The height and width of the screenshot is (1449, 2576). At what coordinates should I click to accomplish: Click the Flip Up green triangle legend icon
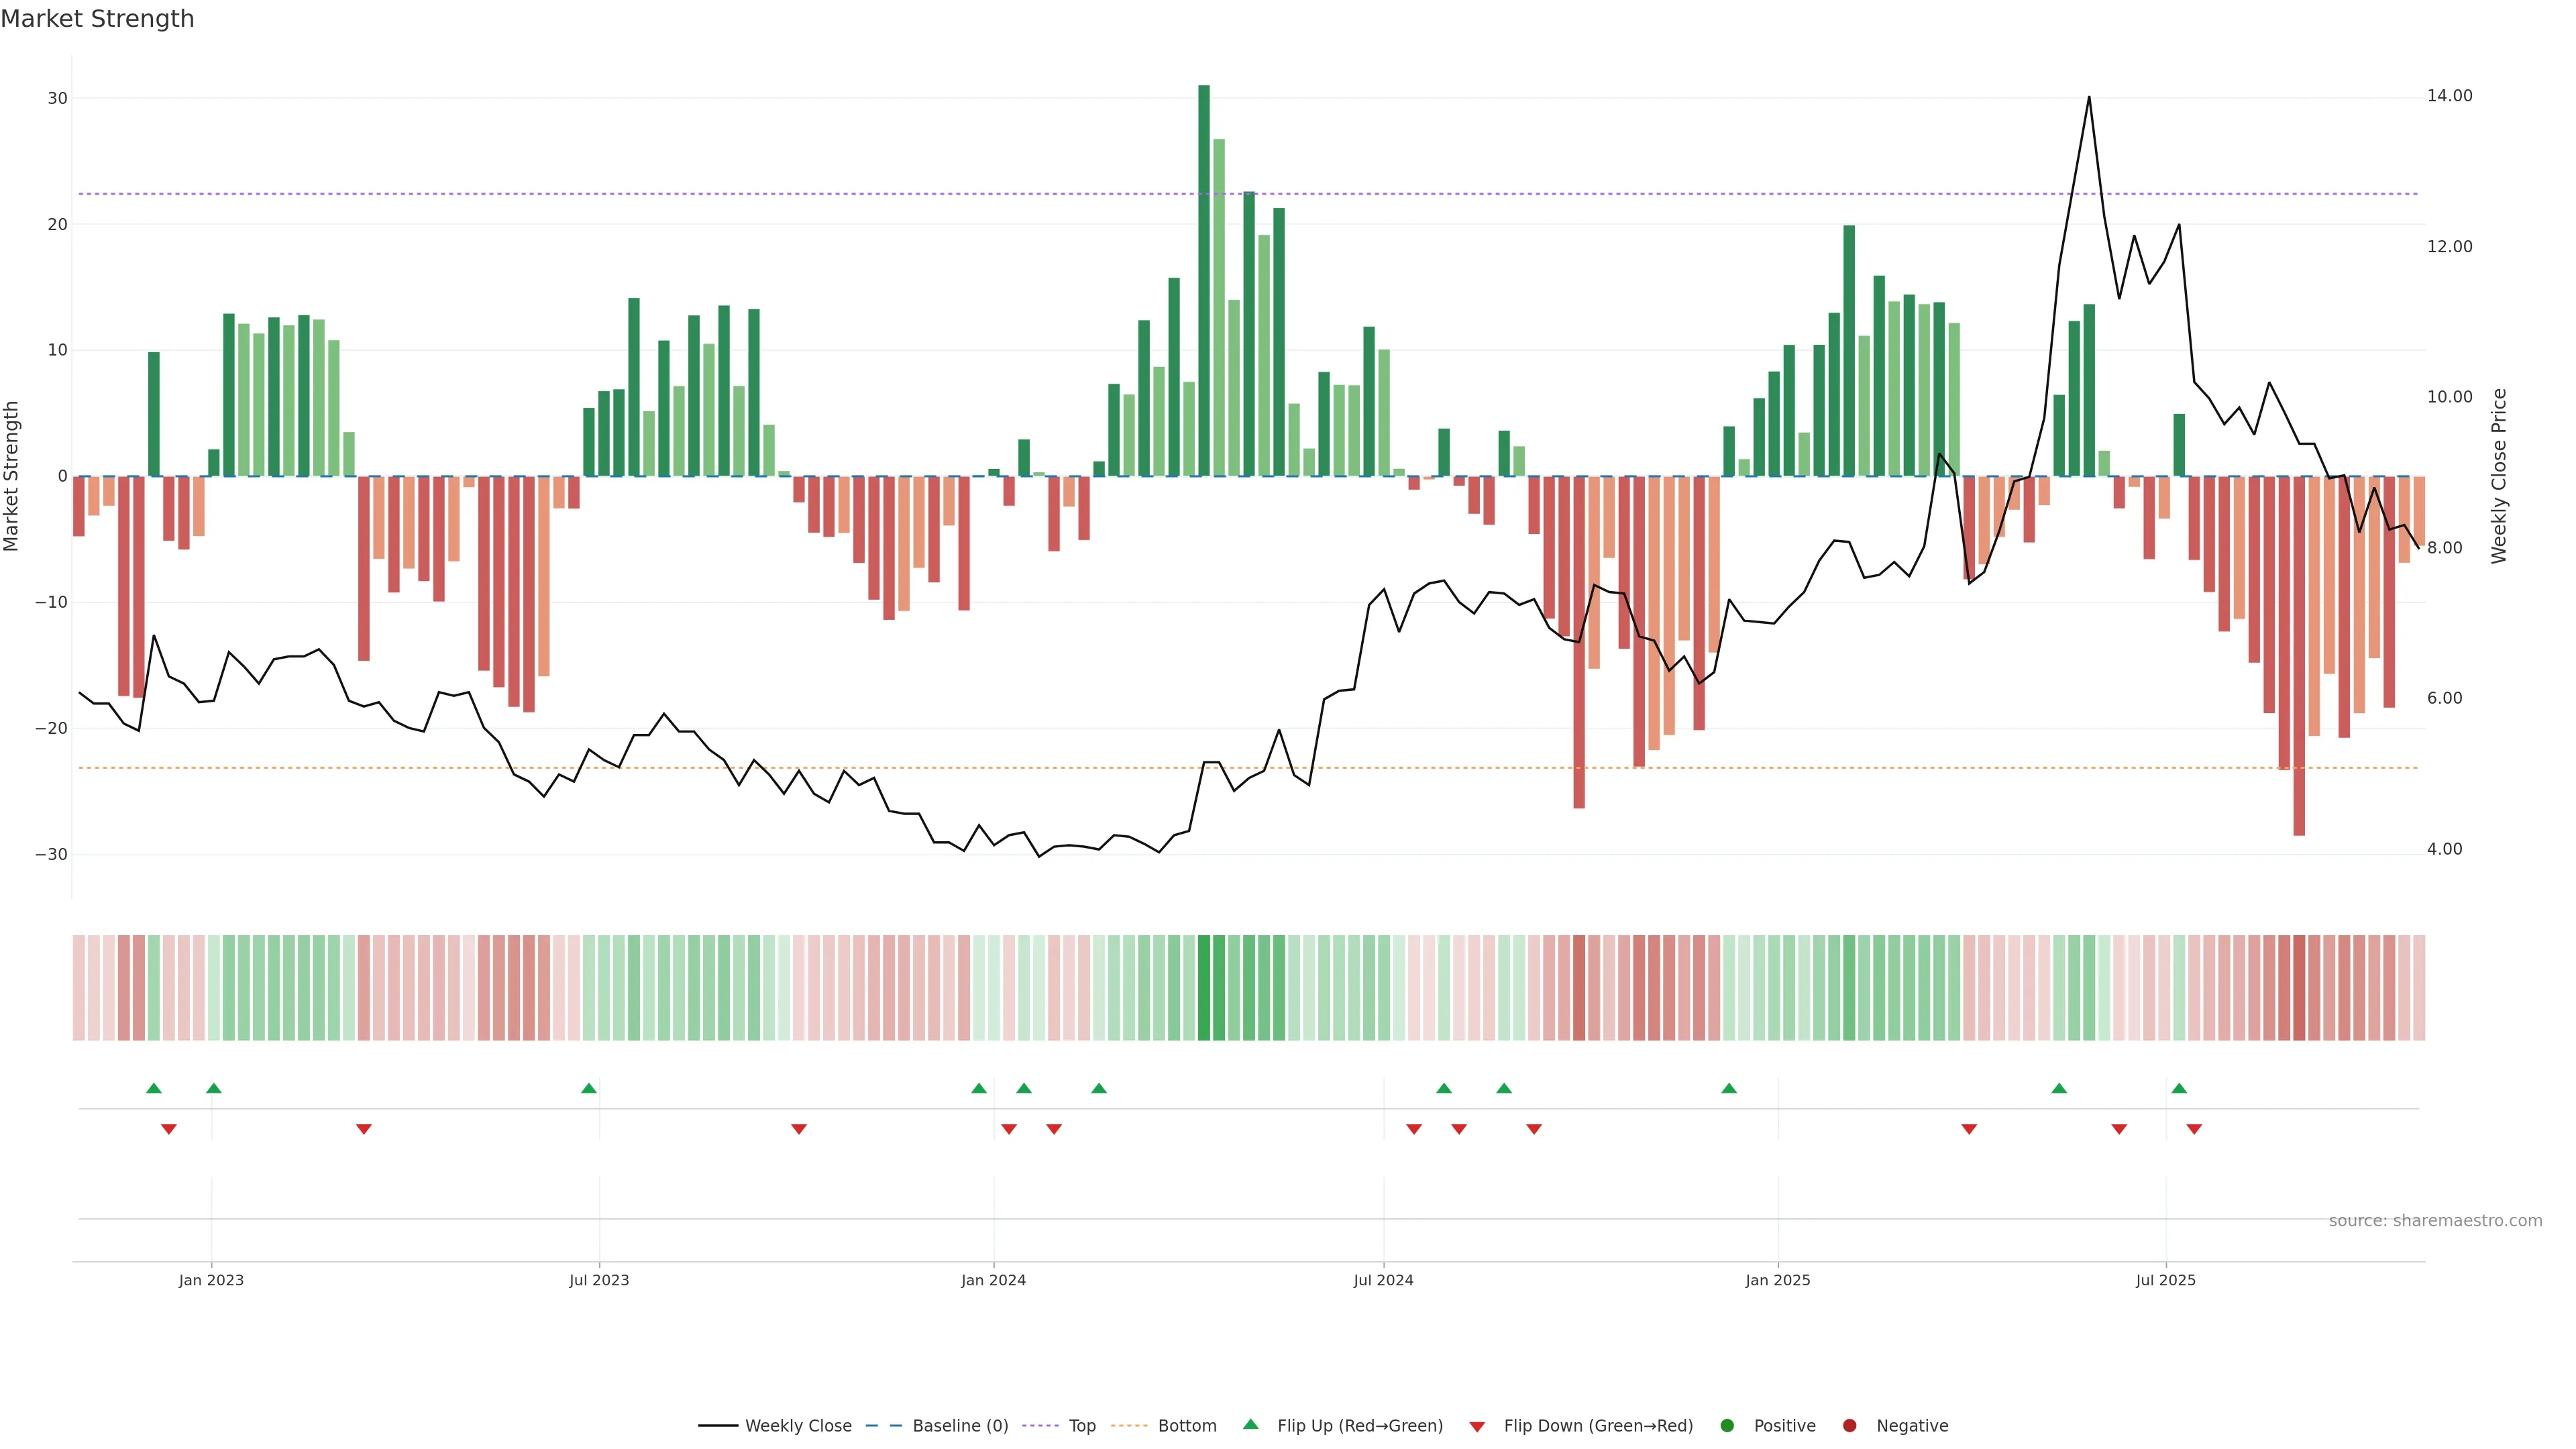1250,1424
